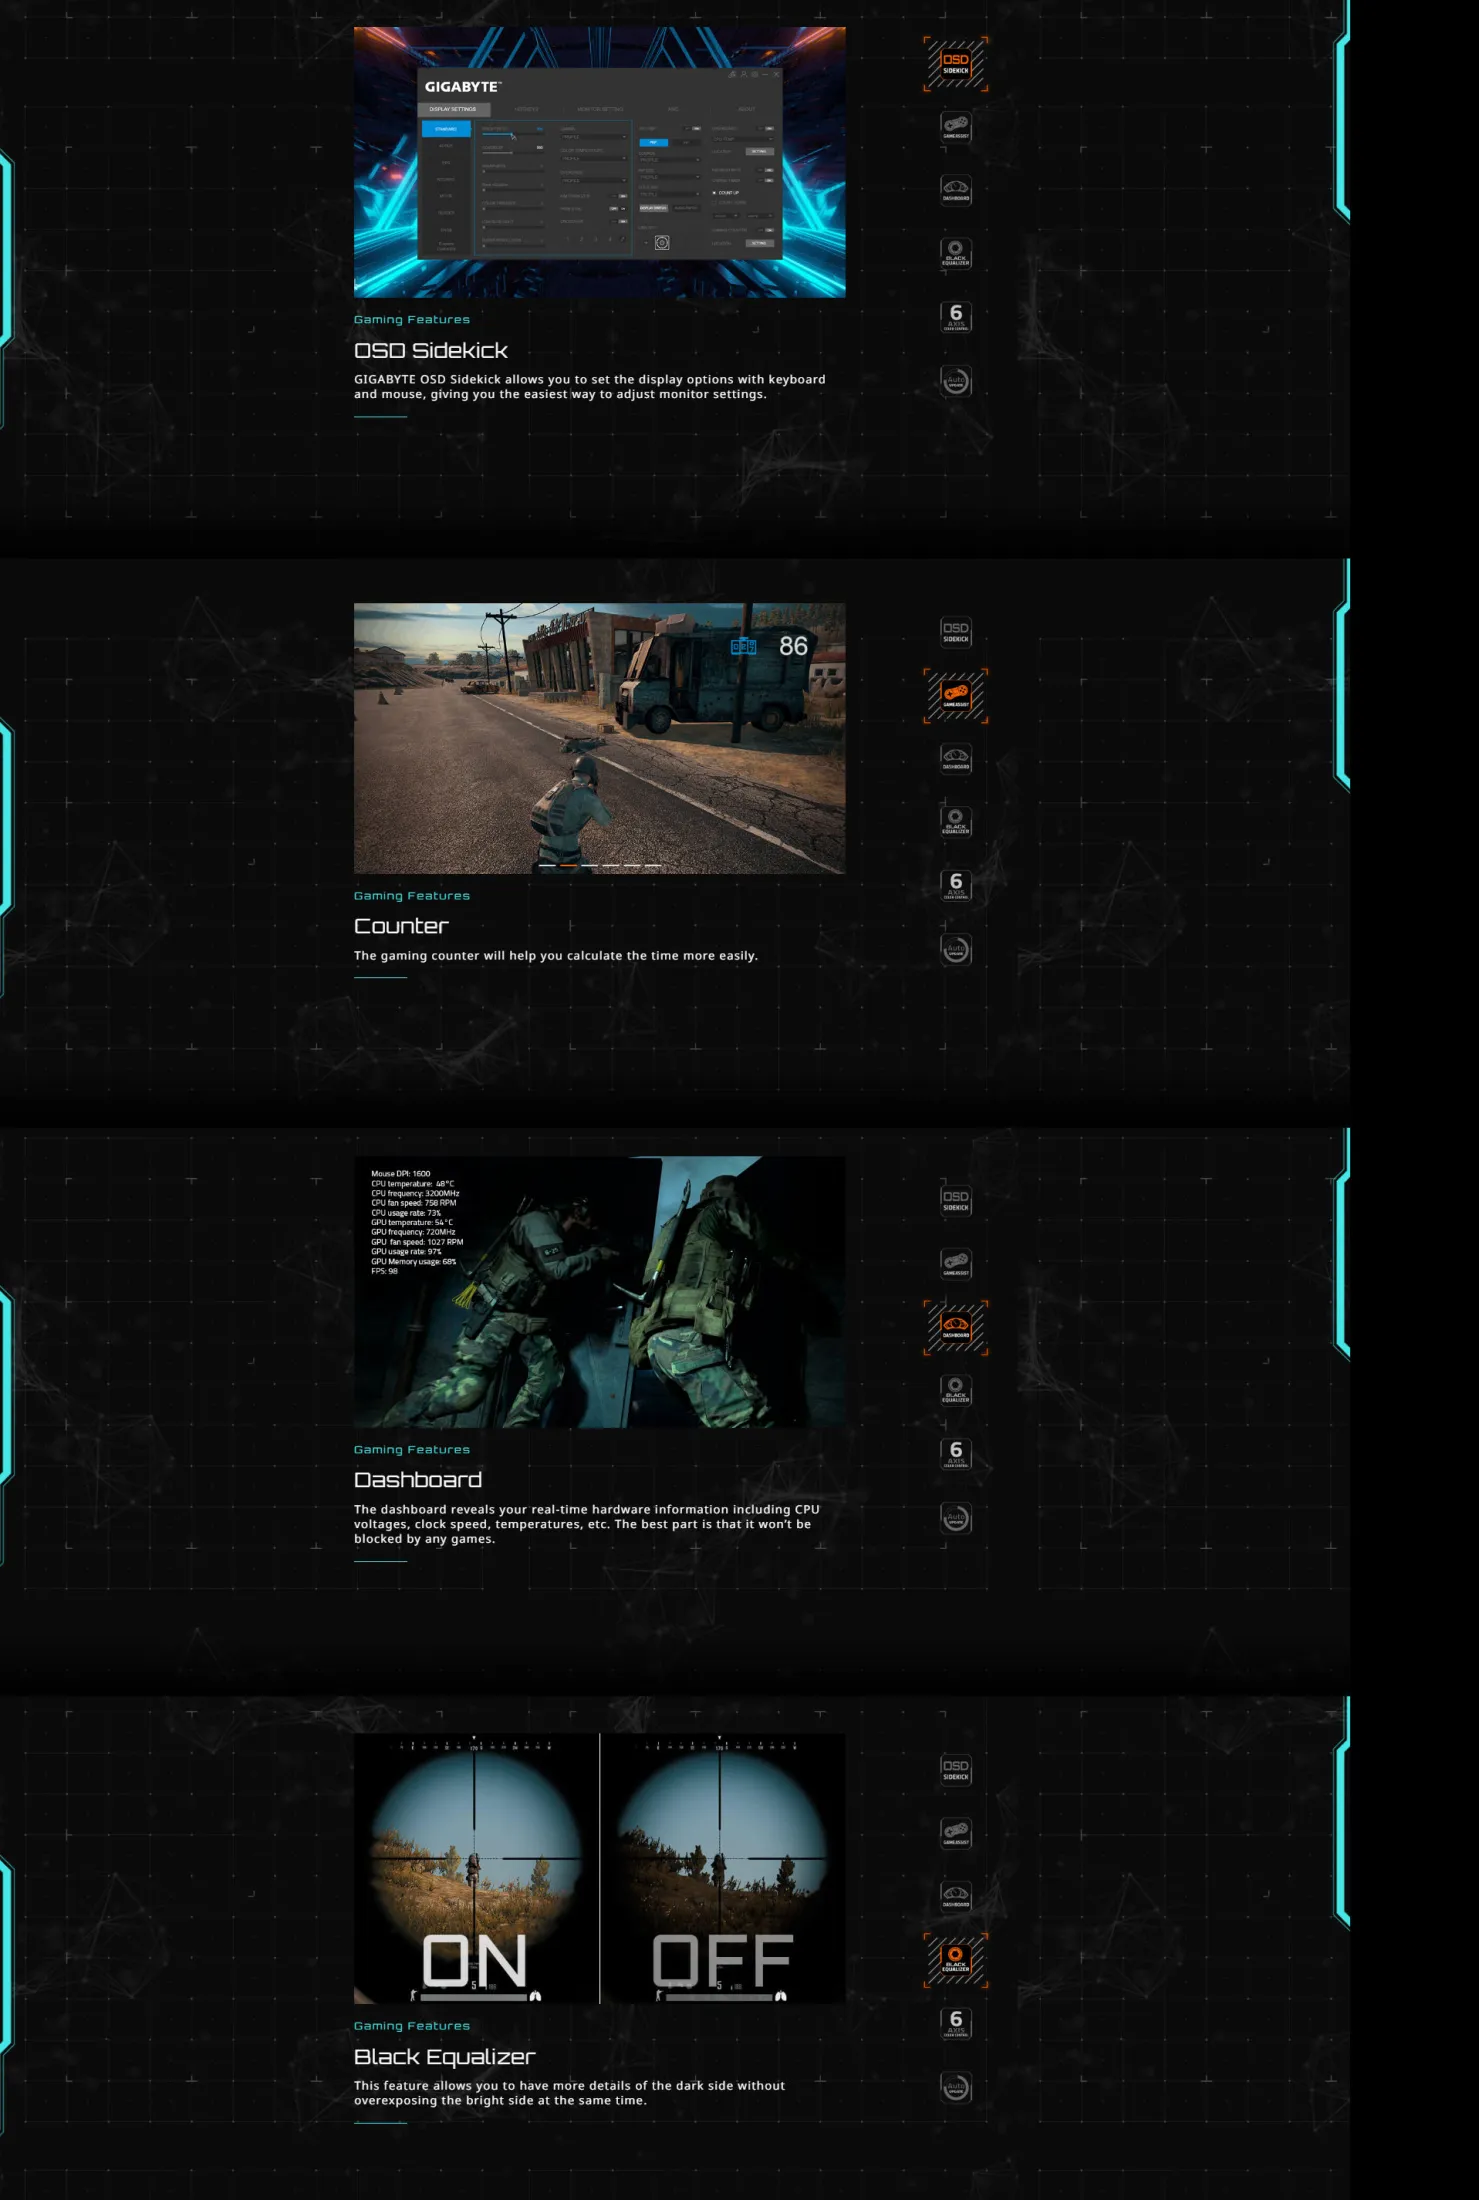The width and height of the screenshot is (1479, 2200).
Task: Choose GameAssist icon in Black Equalizer section
Action: [x=955, y=1832]
